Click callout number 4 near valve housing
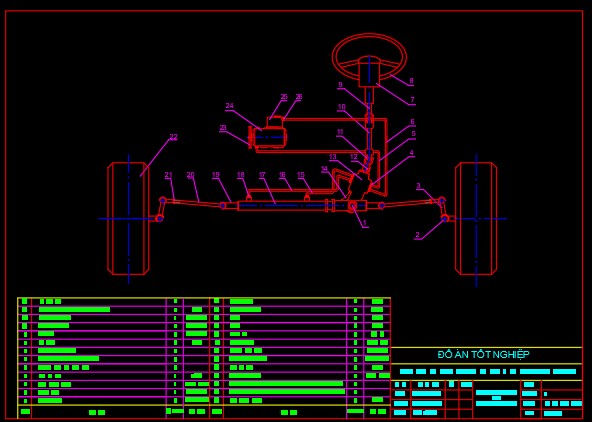Image resolution: width=592 pixels, height=422 pixels. click(x=412, y=153)
